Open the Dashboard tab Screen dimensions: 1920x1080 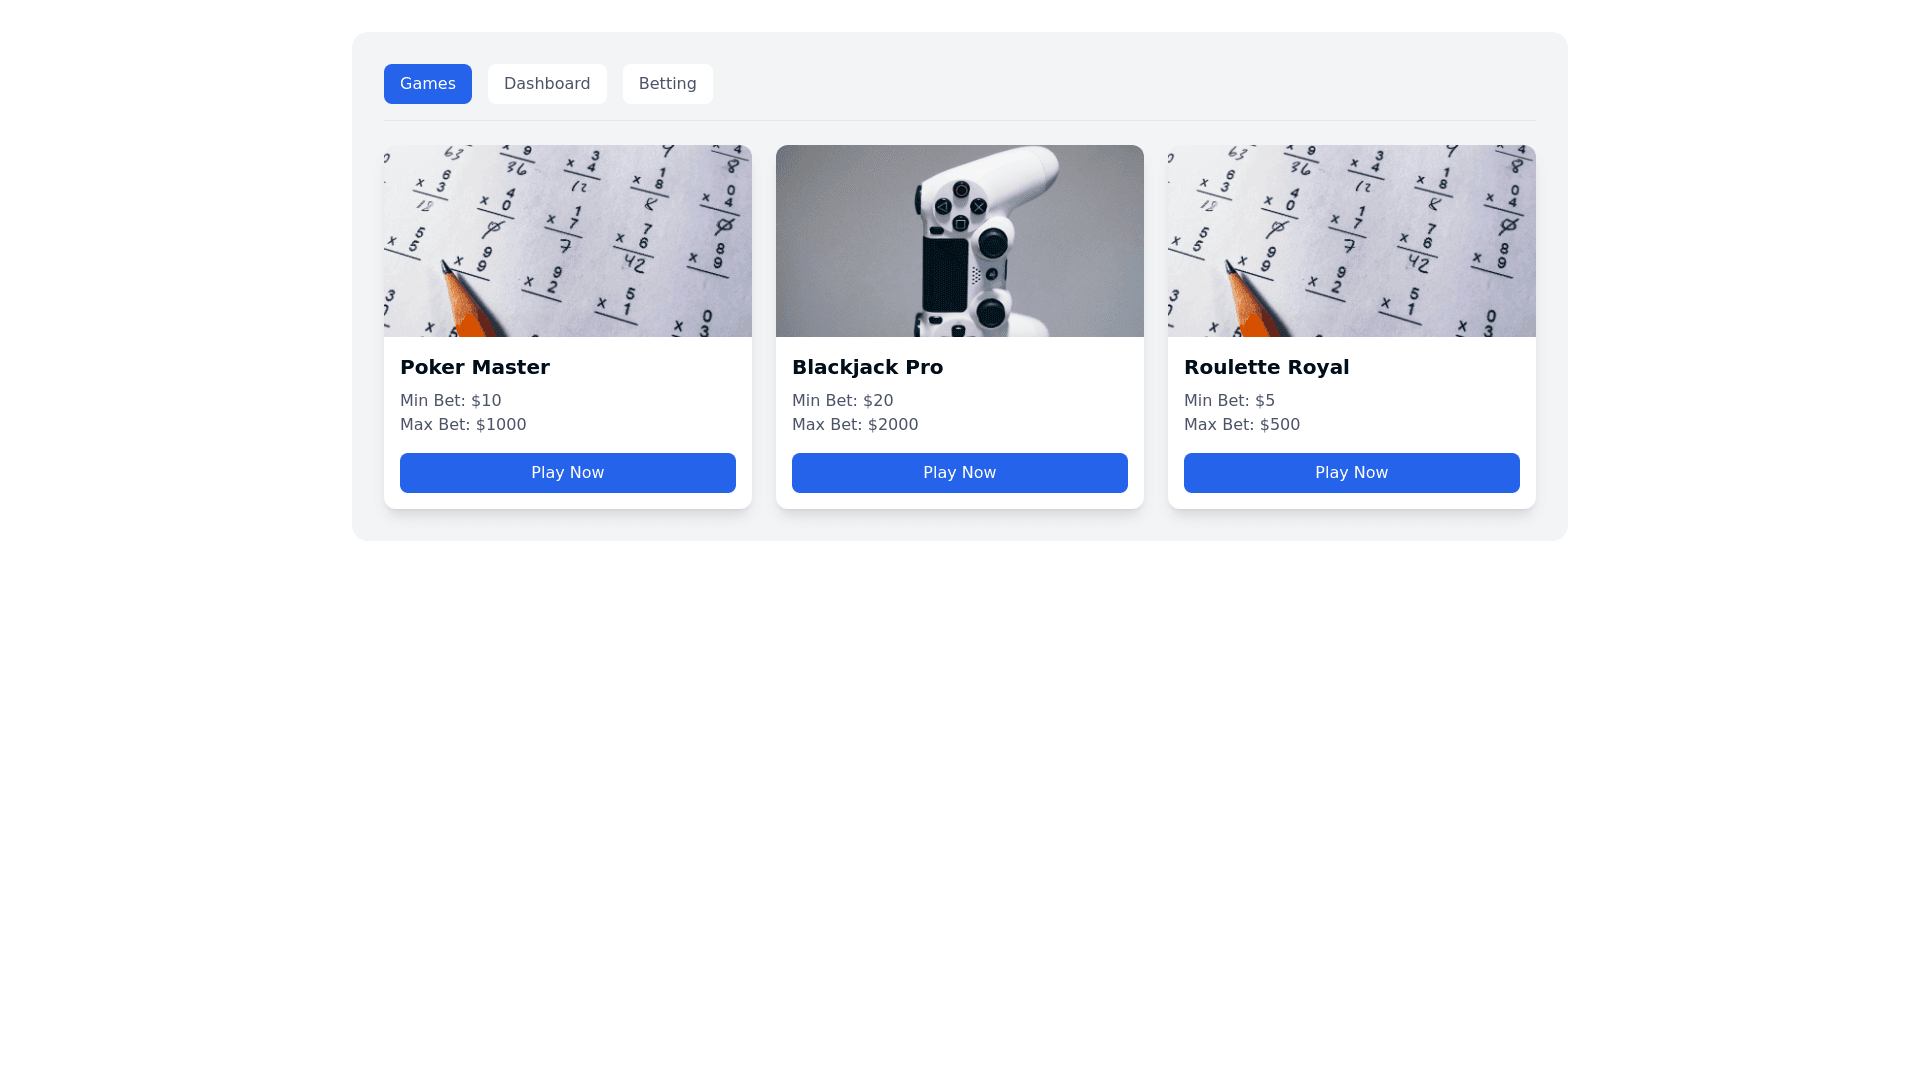point(547,84)
